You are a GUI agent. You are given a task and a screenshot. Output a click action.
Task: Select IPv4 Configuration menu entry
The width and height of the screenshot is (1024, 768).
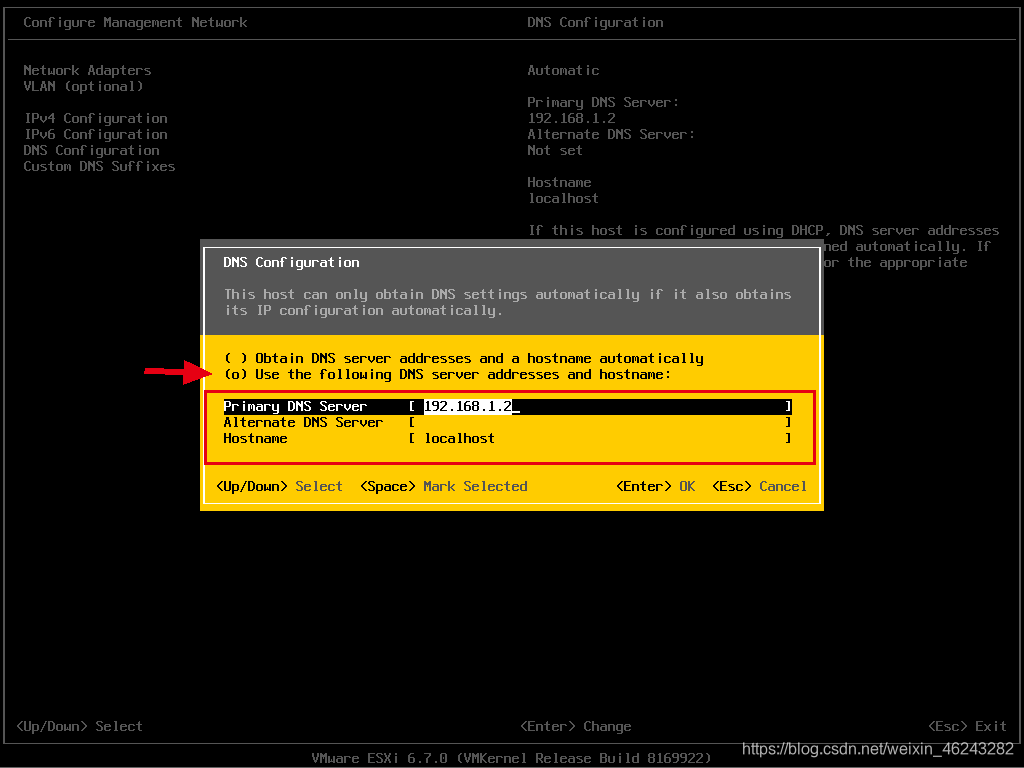(95, 118)
